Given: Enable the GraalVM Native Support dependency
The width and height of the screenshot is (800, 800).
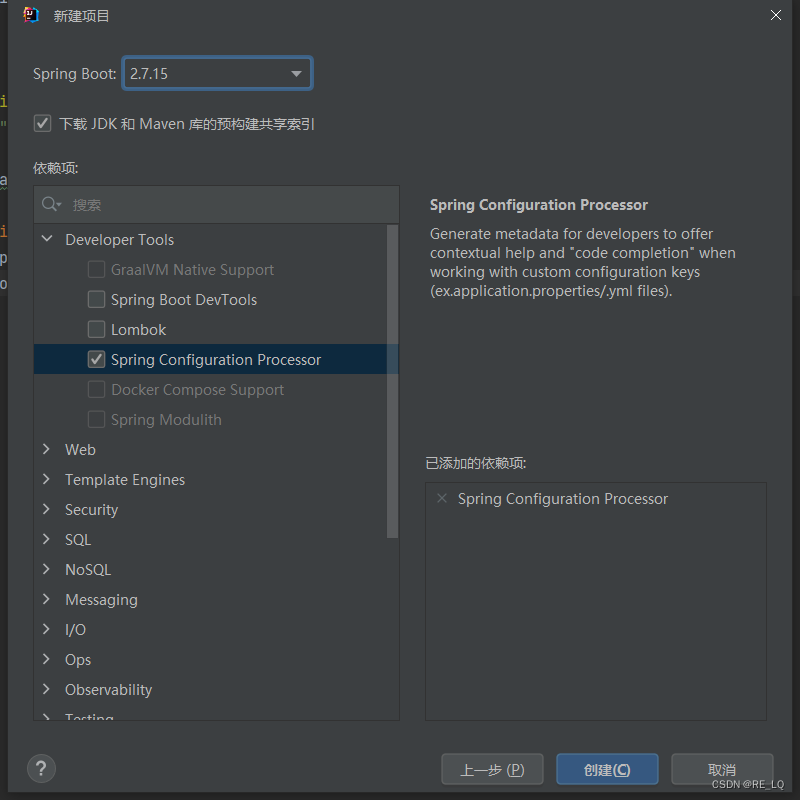Looking at the screenshot, I should click(x=96, y=269).
